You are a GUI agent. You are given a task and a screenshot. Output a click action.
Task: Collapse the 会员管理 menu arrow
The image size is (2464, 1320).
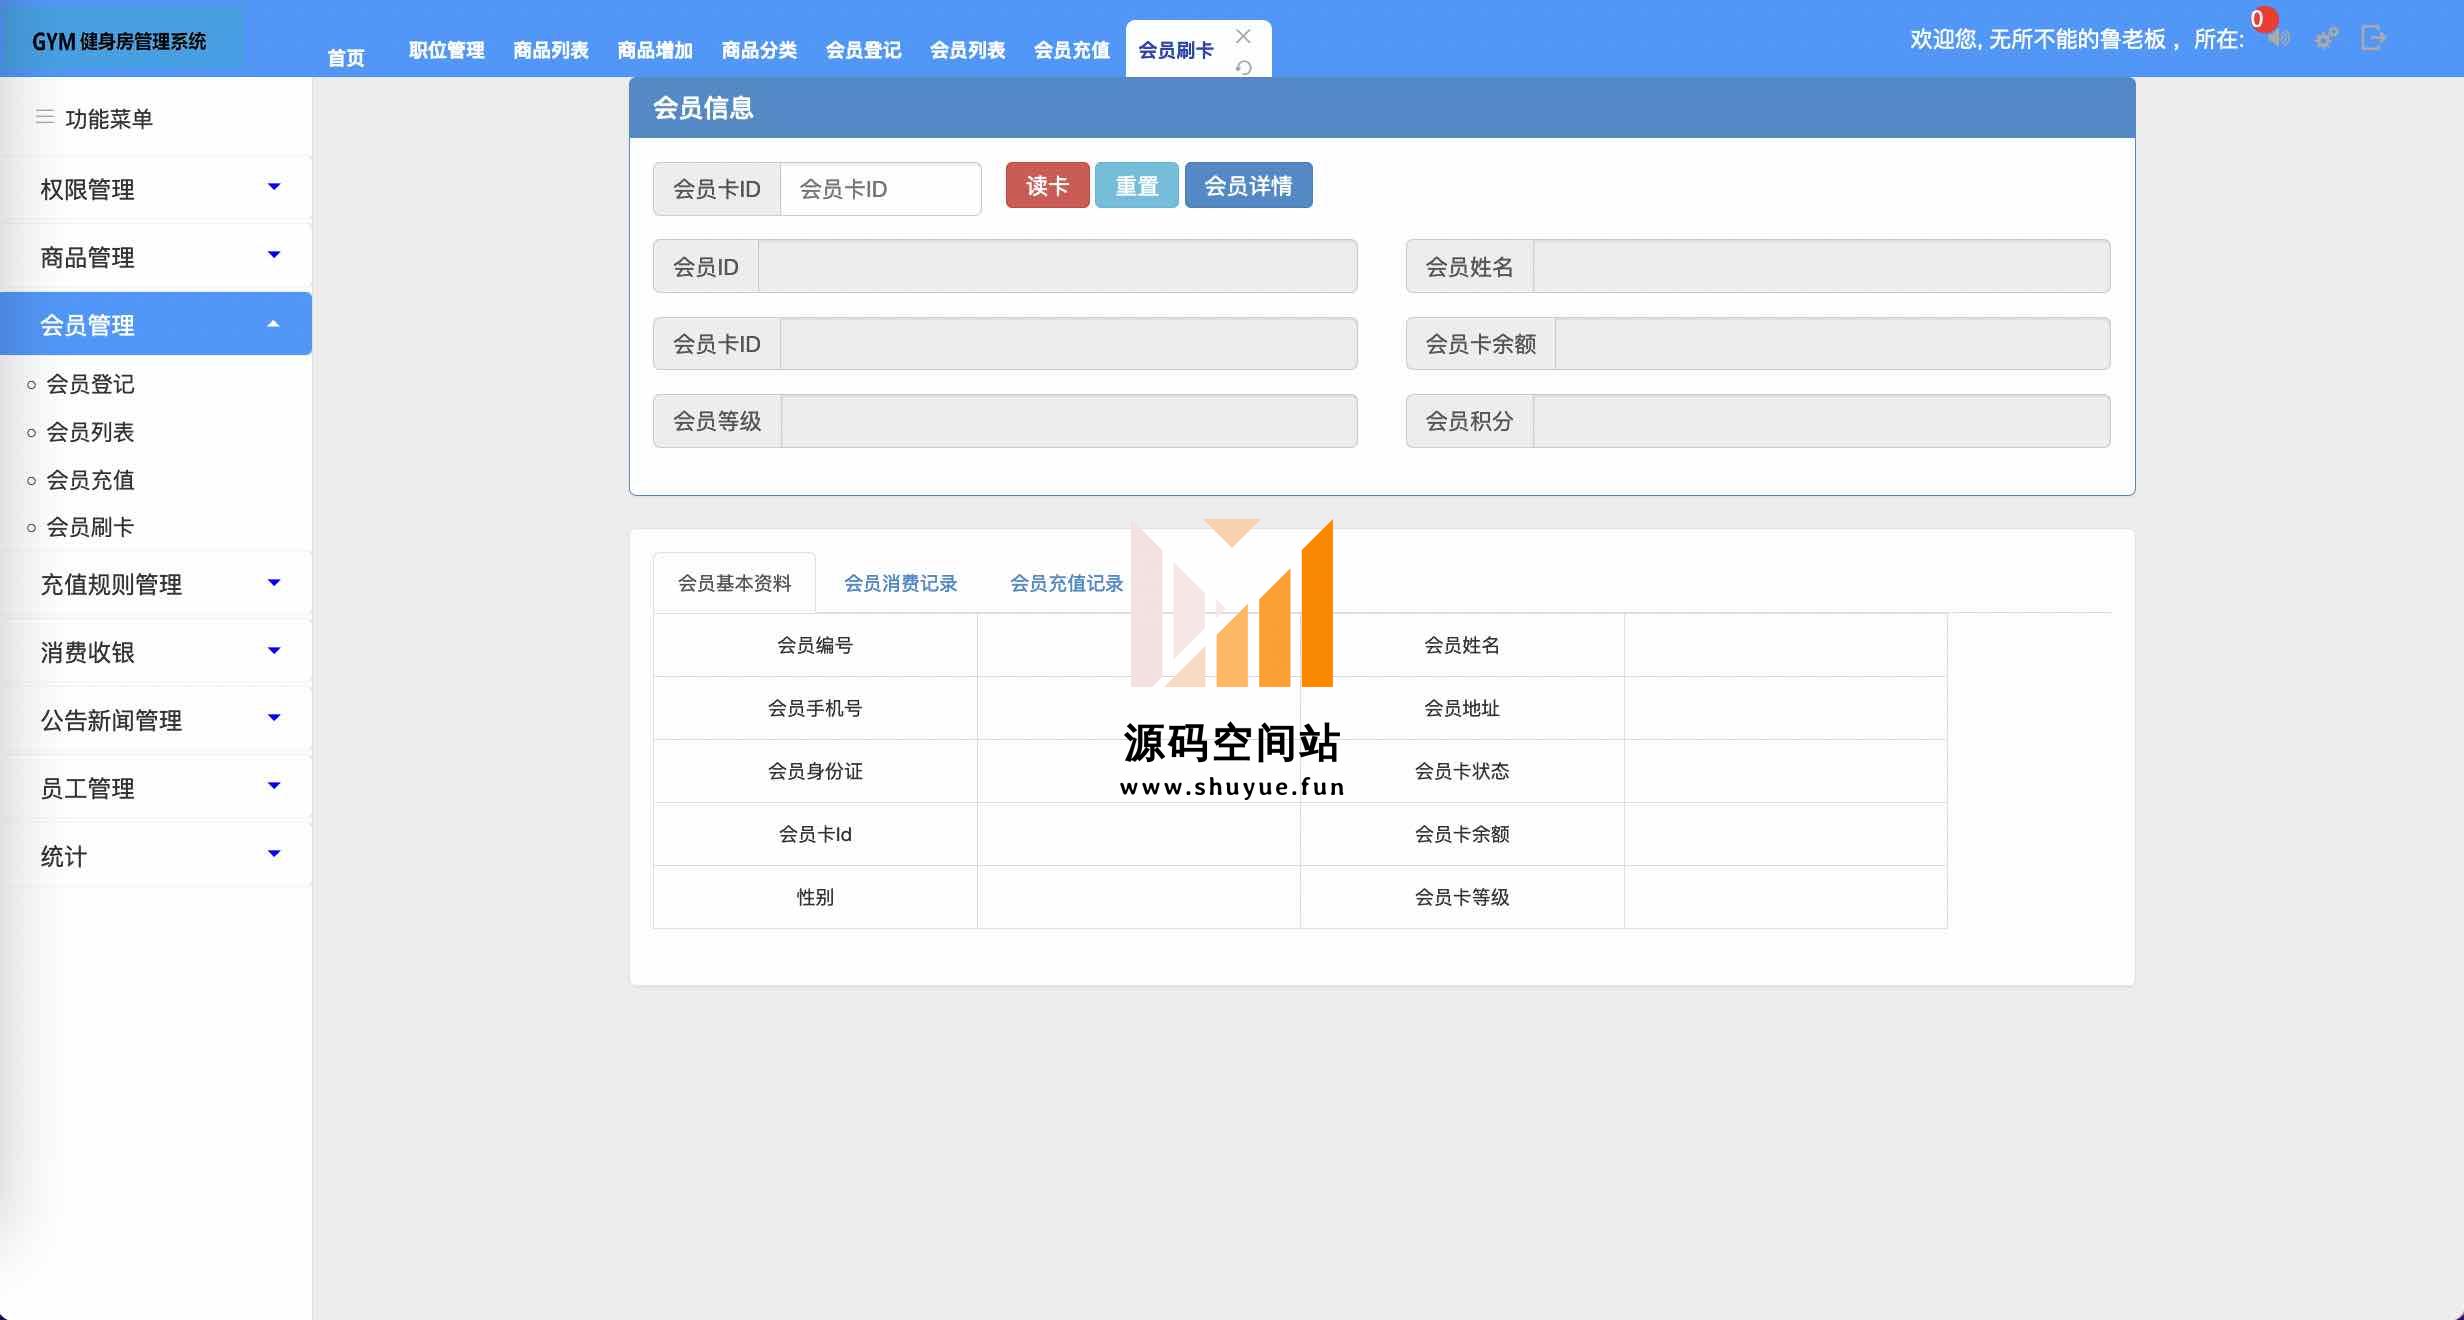(x=273, y=324)
